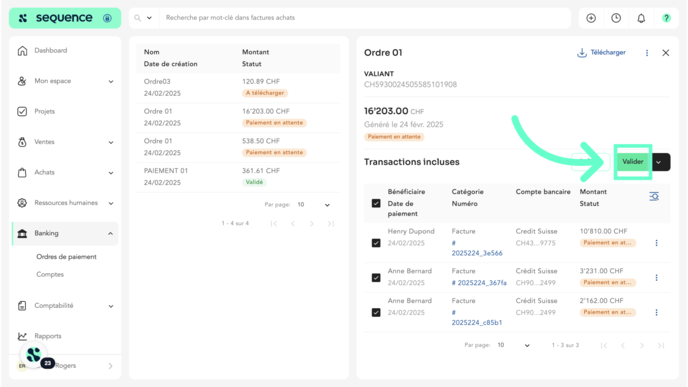
Task: Close the Ordre 01 detail panel
Action: click(666, 53)
